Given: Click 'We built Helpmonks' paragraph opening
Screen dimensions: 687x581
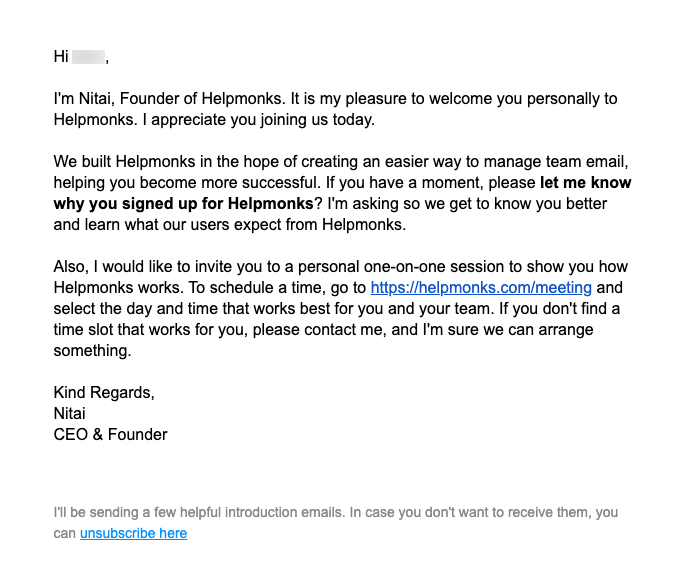Looking at the screenshot, I should point(124,162).
